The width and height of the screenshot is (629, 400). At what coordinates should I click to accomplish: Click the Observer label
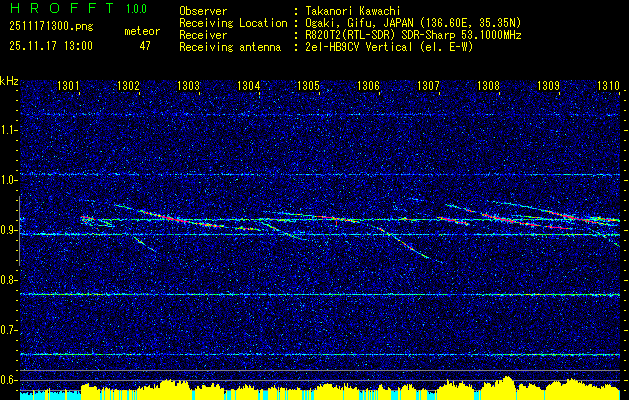pos(203,11)
